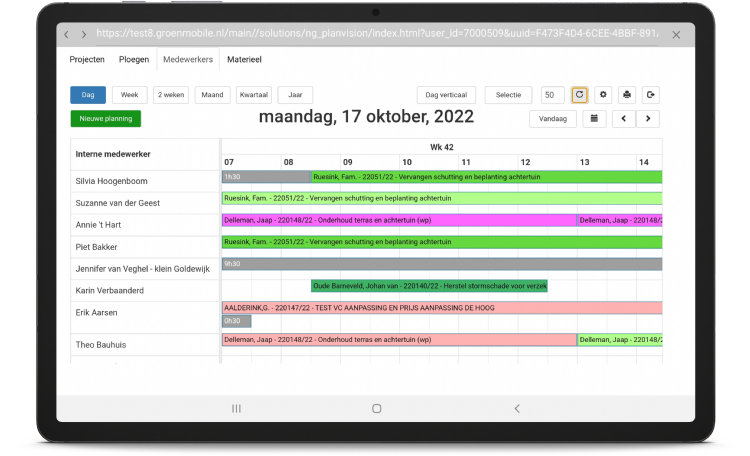The image size is (750, 456).
Task: Open the Selectie filter
Action: click(x=508, y=95)
